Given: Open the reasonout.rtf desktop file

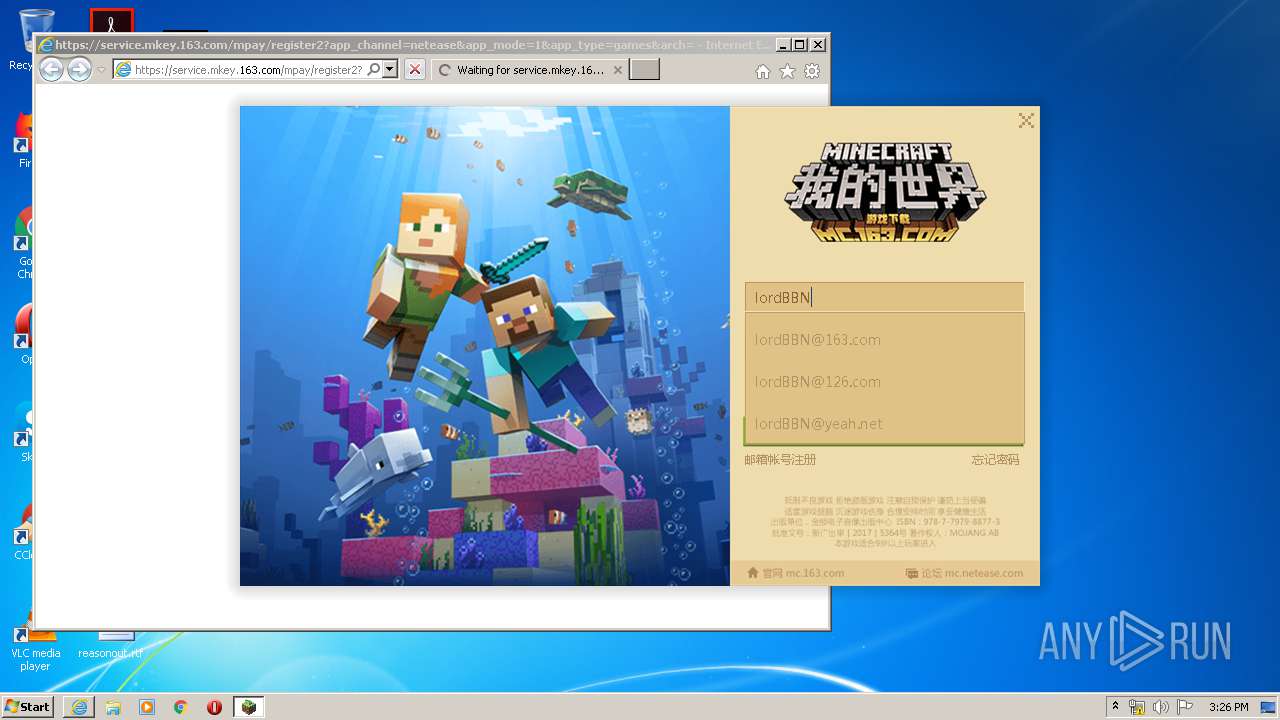Looking at the screenshot, I should click(111, 645).
